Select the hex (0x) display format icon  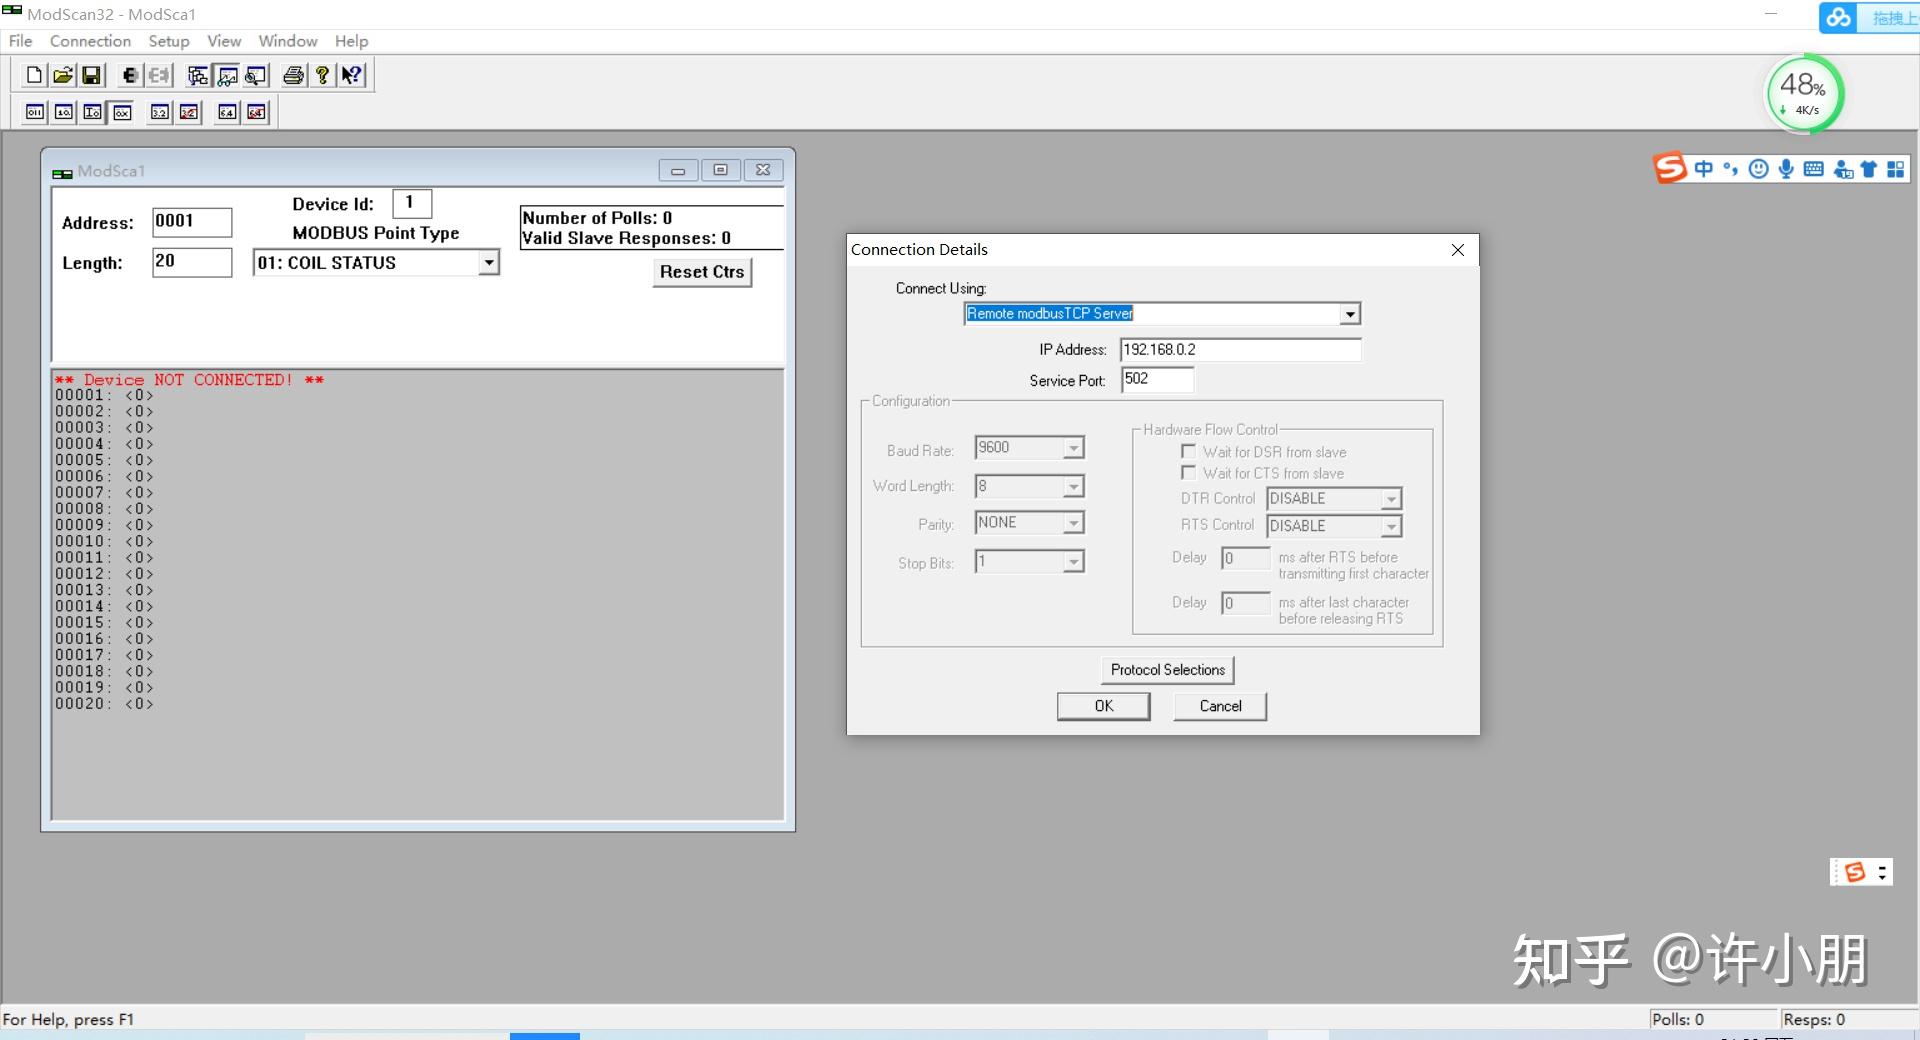point(122,112)
